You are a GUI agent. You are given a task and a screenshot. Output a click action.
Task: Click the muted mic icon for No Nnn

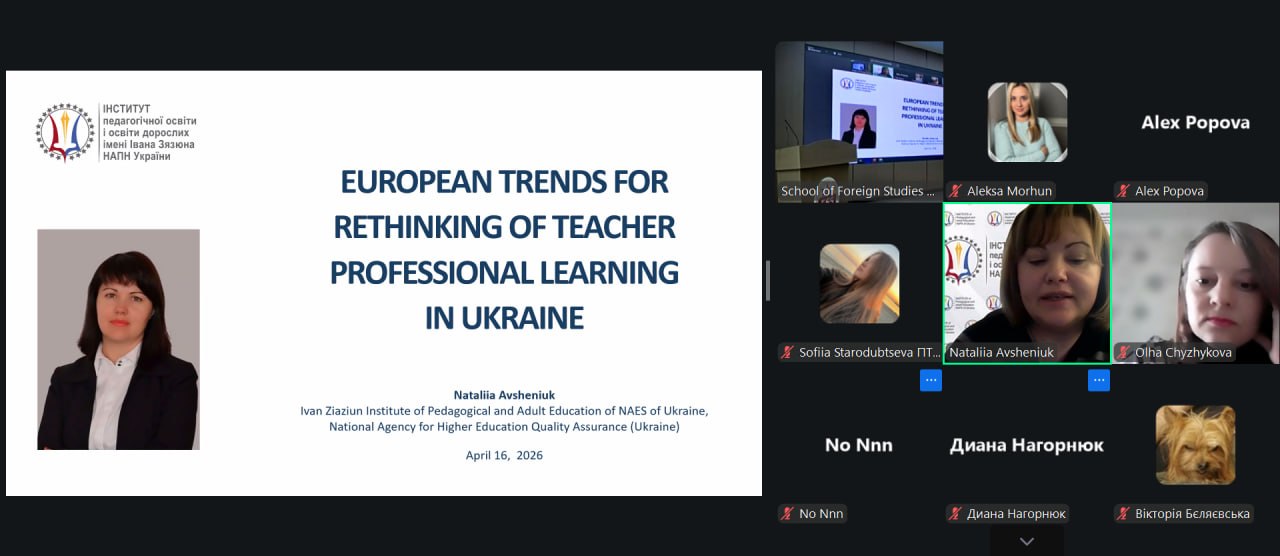tap(789, 514)
